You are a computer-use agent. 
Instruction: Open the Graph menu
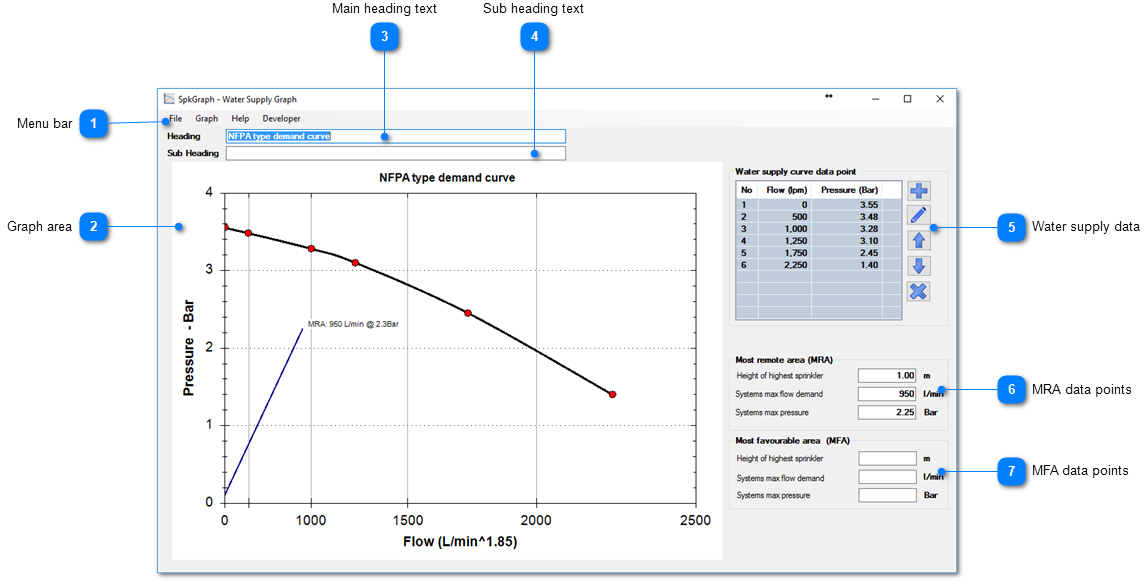coord(206,118)
